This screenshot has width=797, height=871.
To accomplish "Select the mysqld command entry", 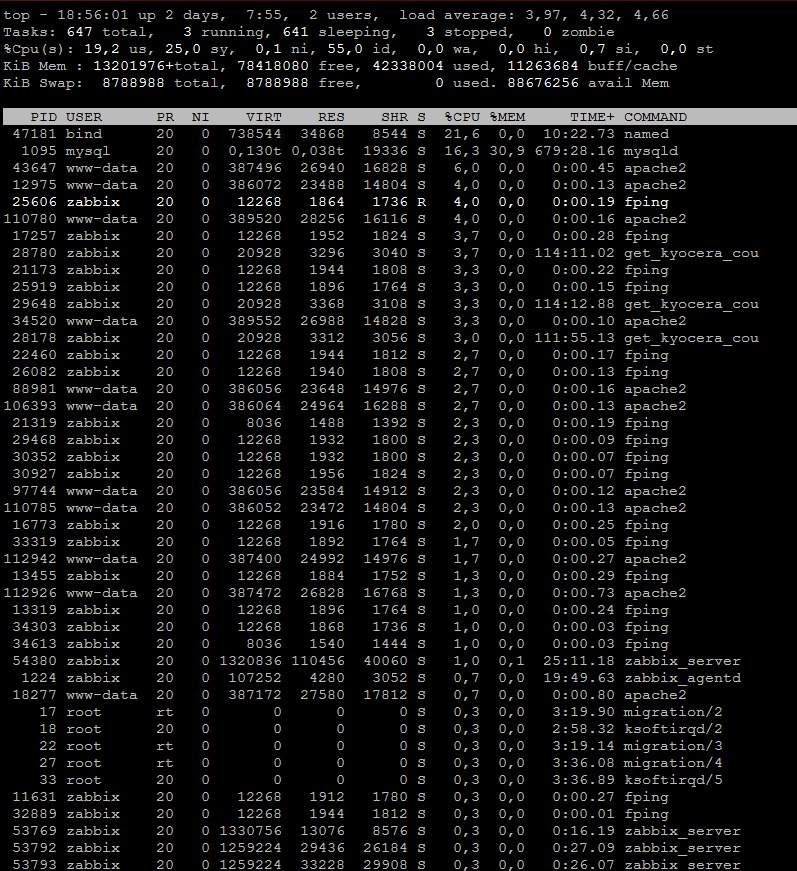I will (x=651, y=151).
